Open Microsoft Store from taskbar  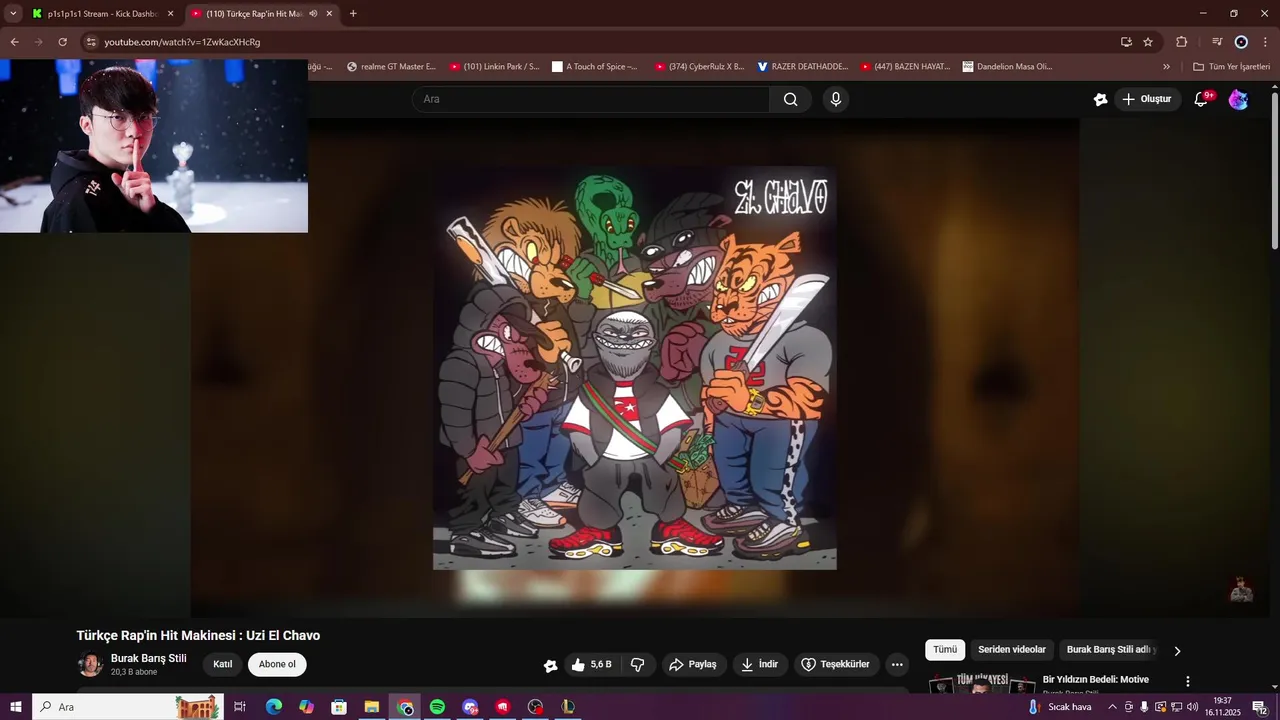(x=339, y=707)
